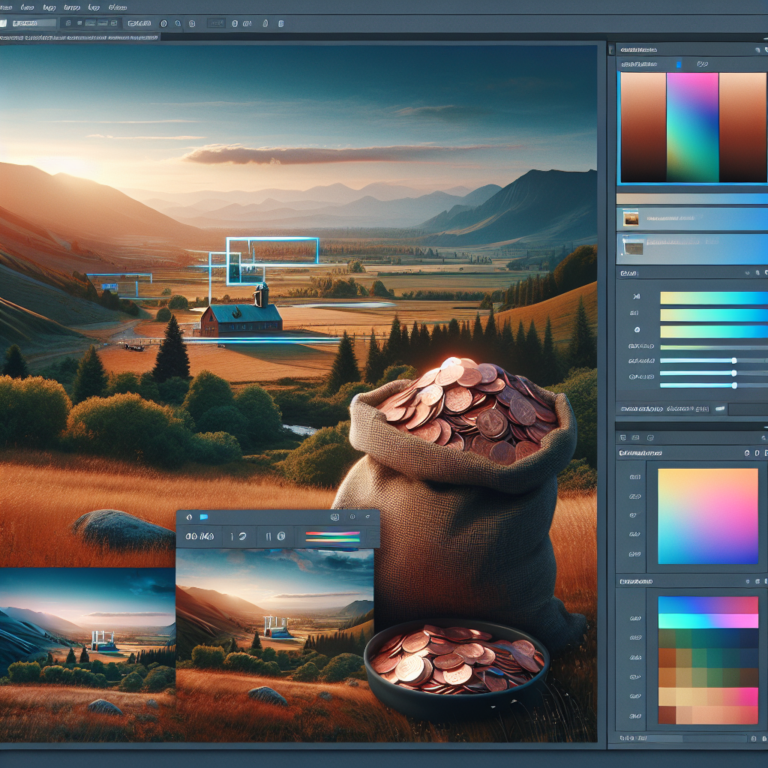Select the blue top strip in the swatches palette
The height and width of the screenshot is (768, 768).
click(x=708, y=605)
